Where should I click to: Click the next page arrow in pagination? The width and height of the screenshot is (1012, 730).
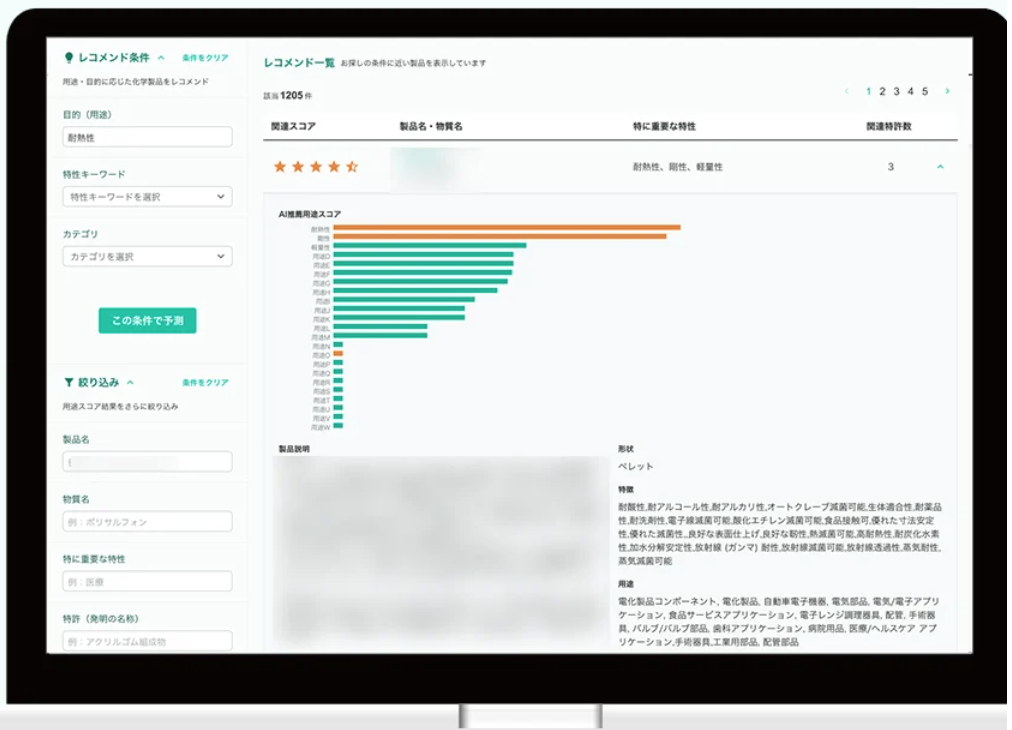(x=947, y=92)
